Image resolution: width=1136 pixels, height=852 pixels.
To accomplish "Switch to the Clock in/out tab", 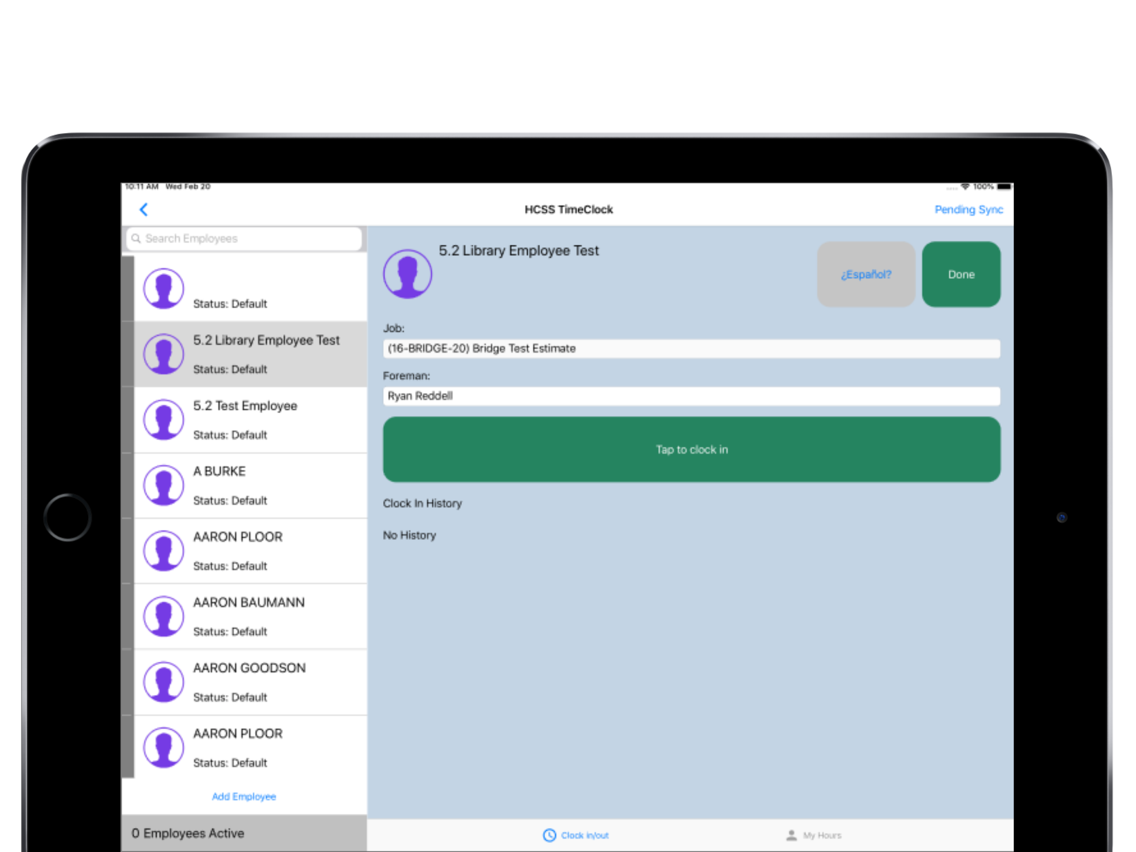I will tap(576, 835).
